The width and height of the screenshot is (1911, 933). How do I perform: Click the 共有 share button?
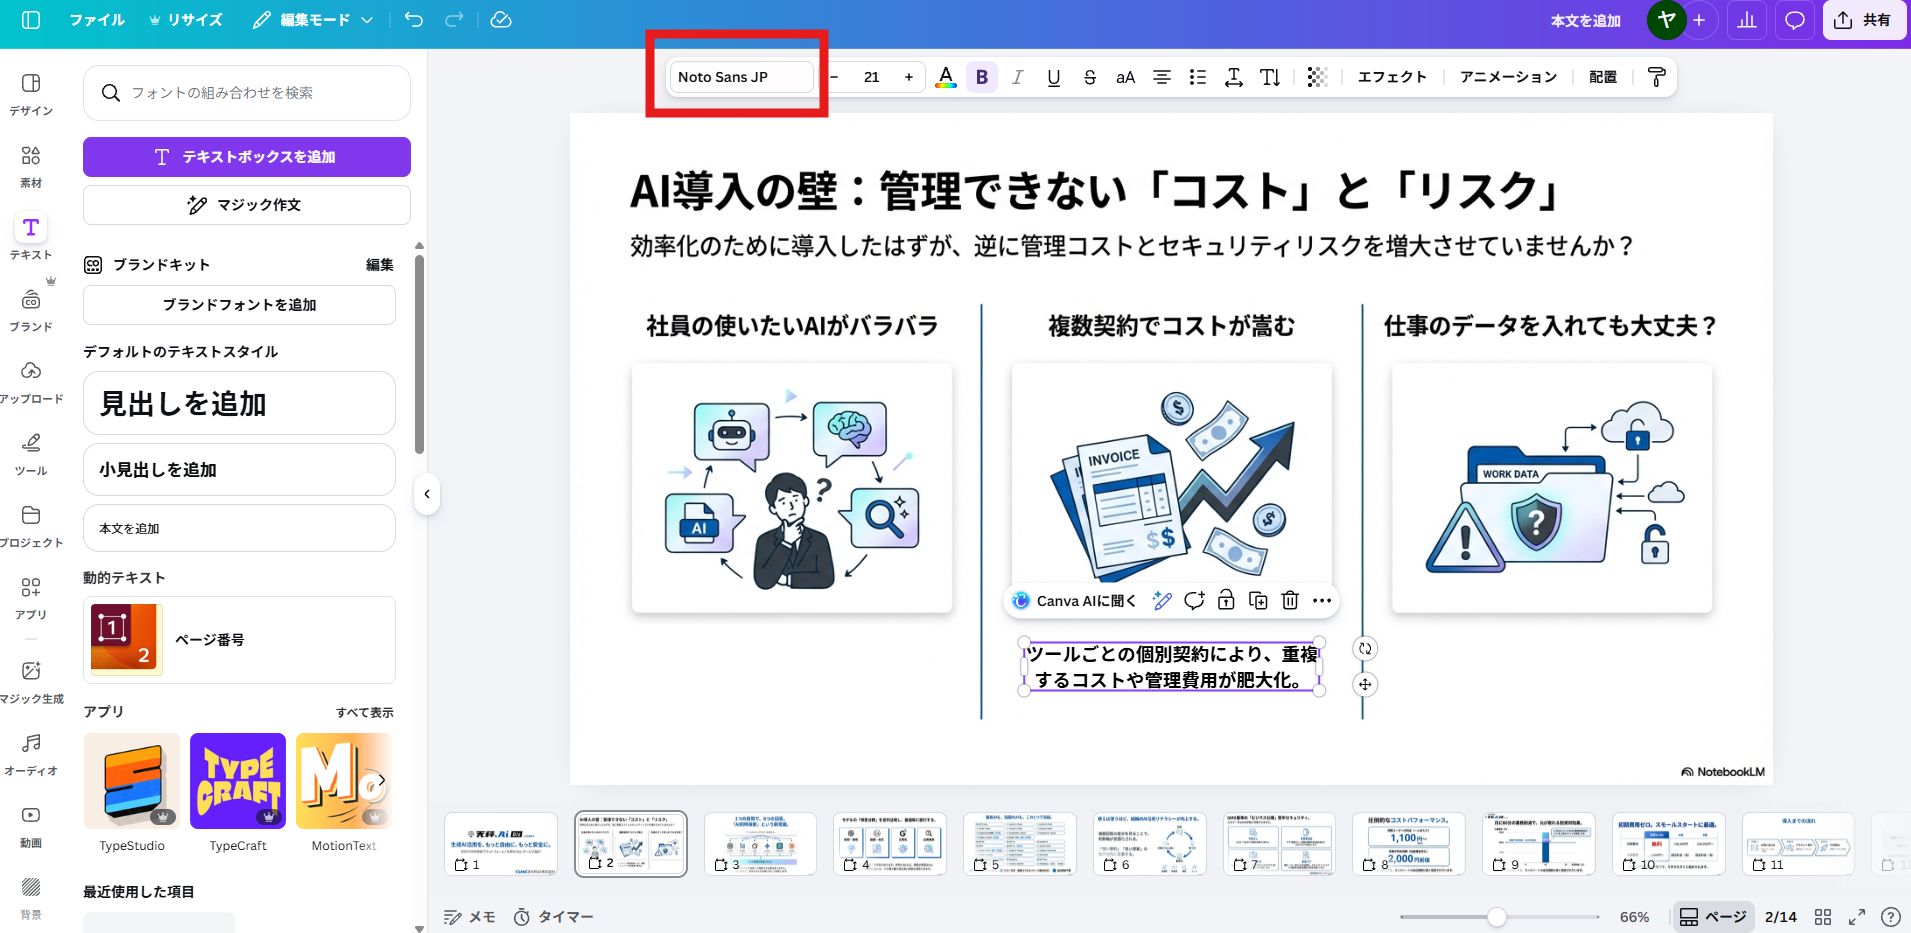tap(1864, 20)
